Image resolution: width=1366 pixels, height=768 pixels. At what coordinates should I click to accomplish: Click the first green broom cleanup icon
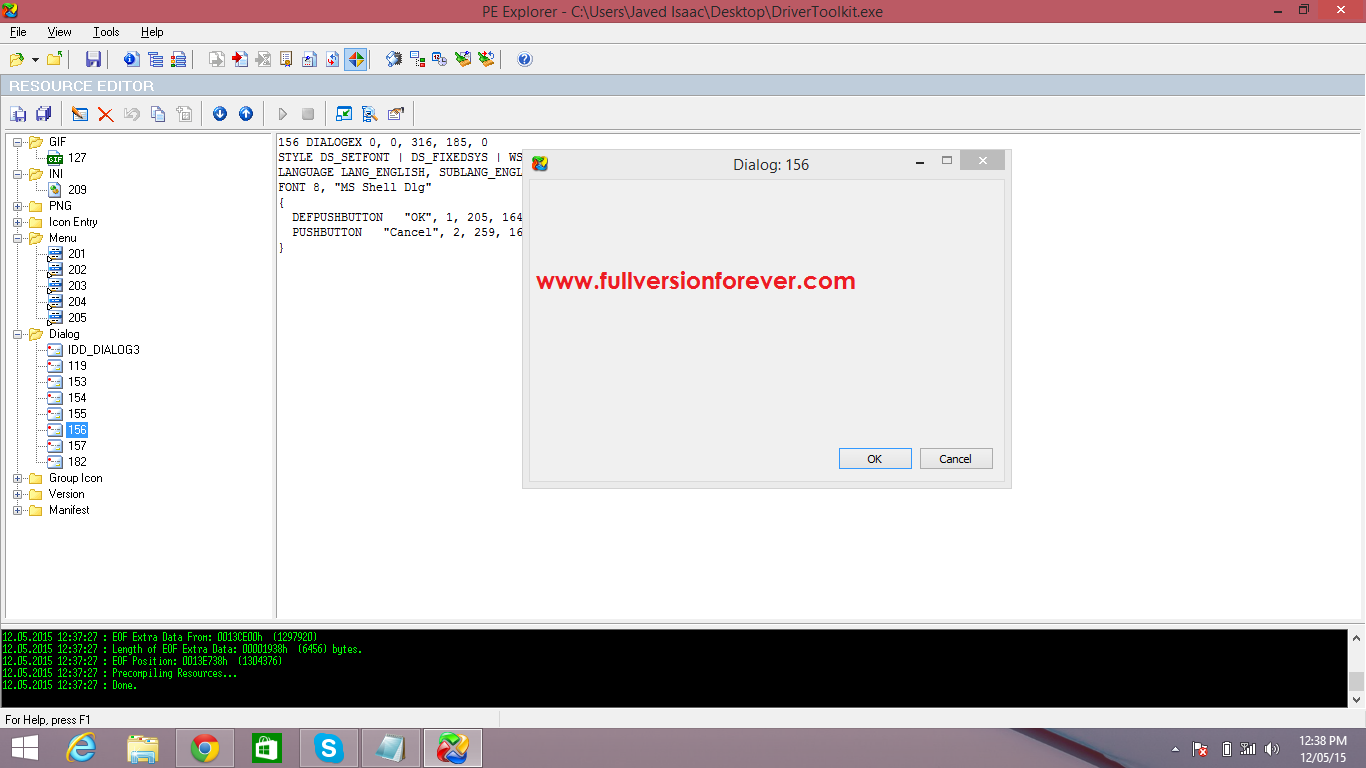463,59
